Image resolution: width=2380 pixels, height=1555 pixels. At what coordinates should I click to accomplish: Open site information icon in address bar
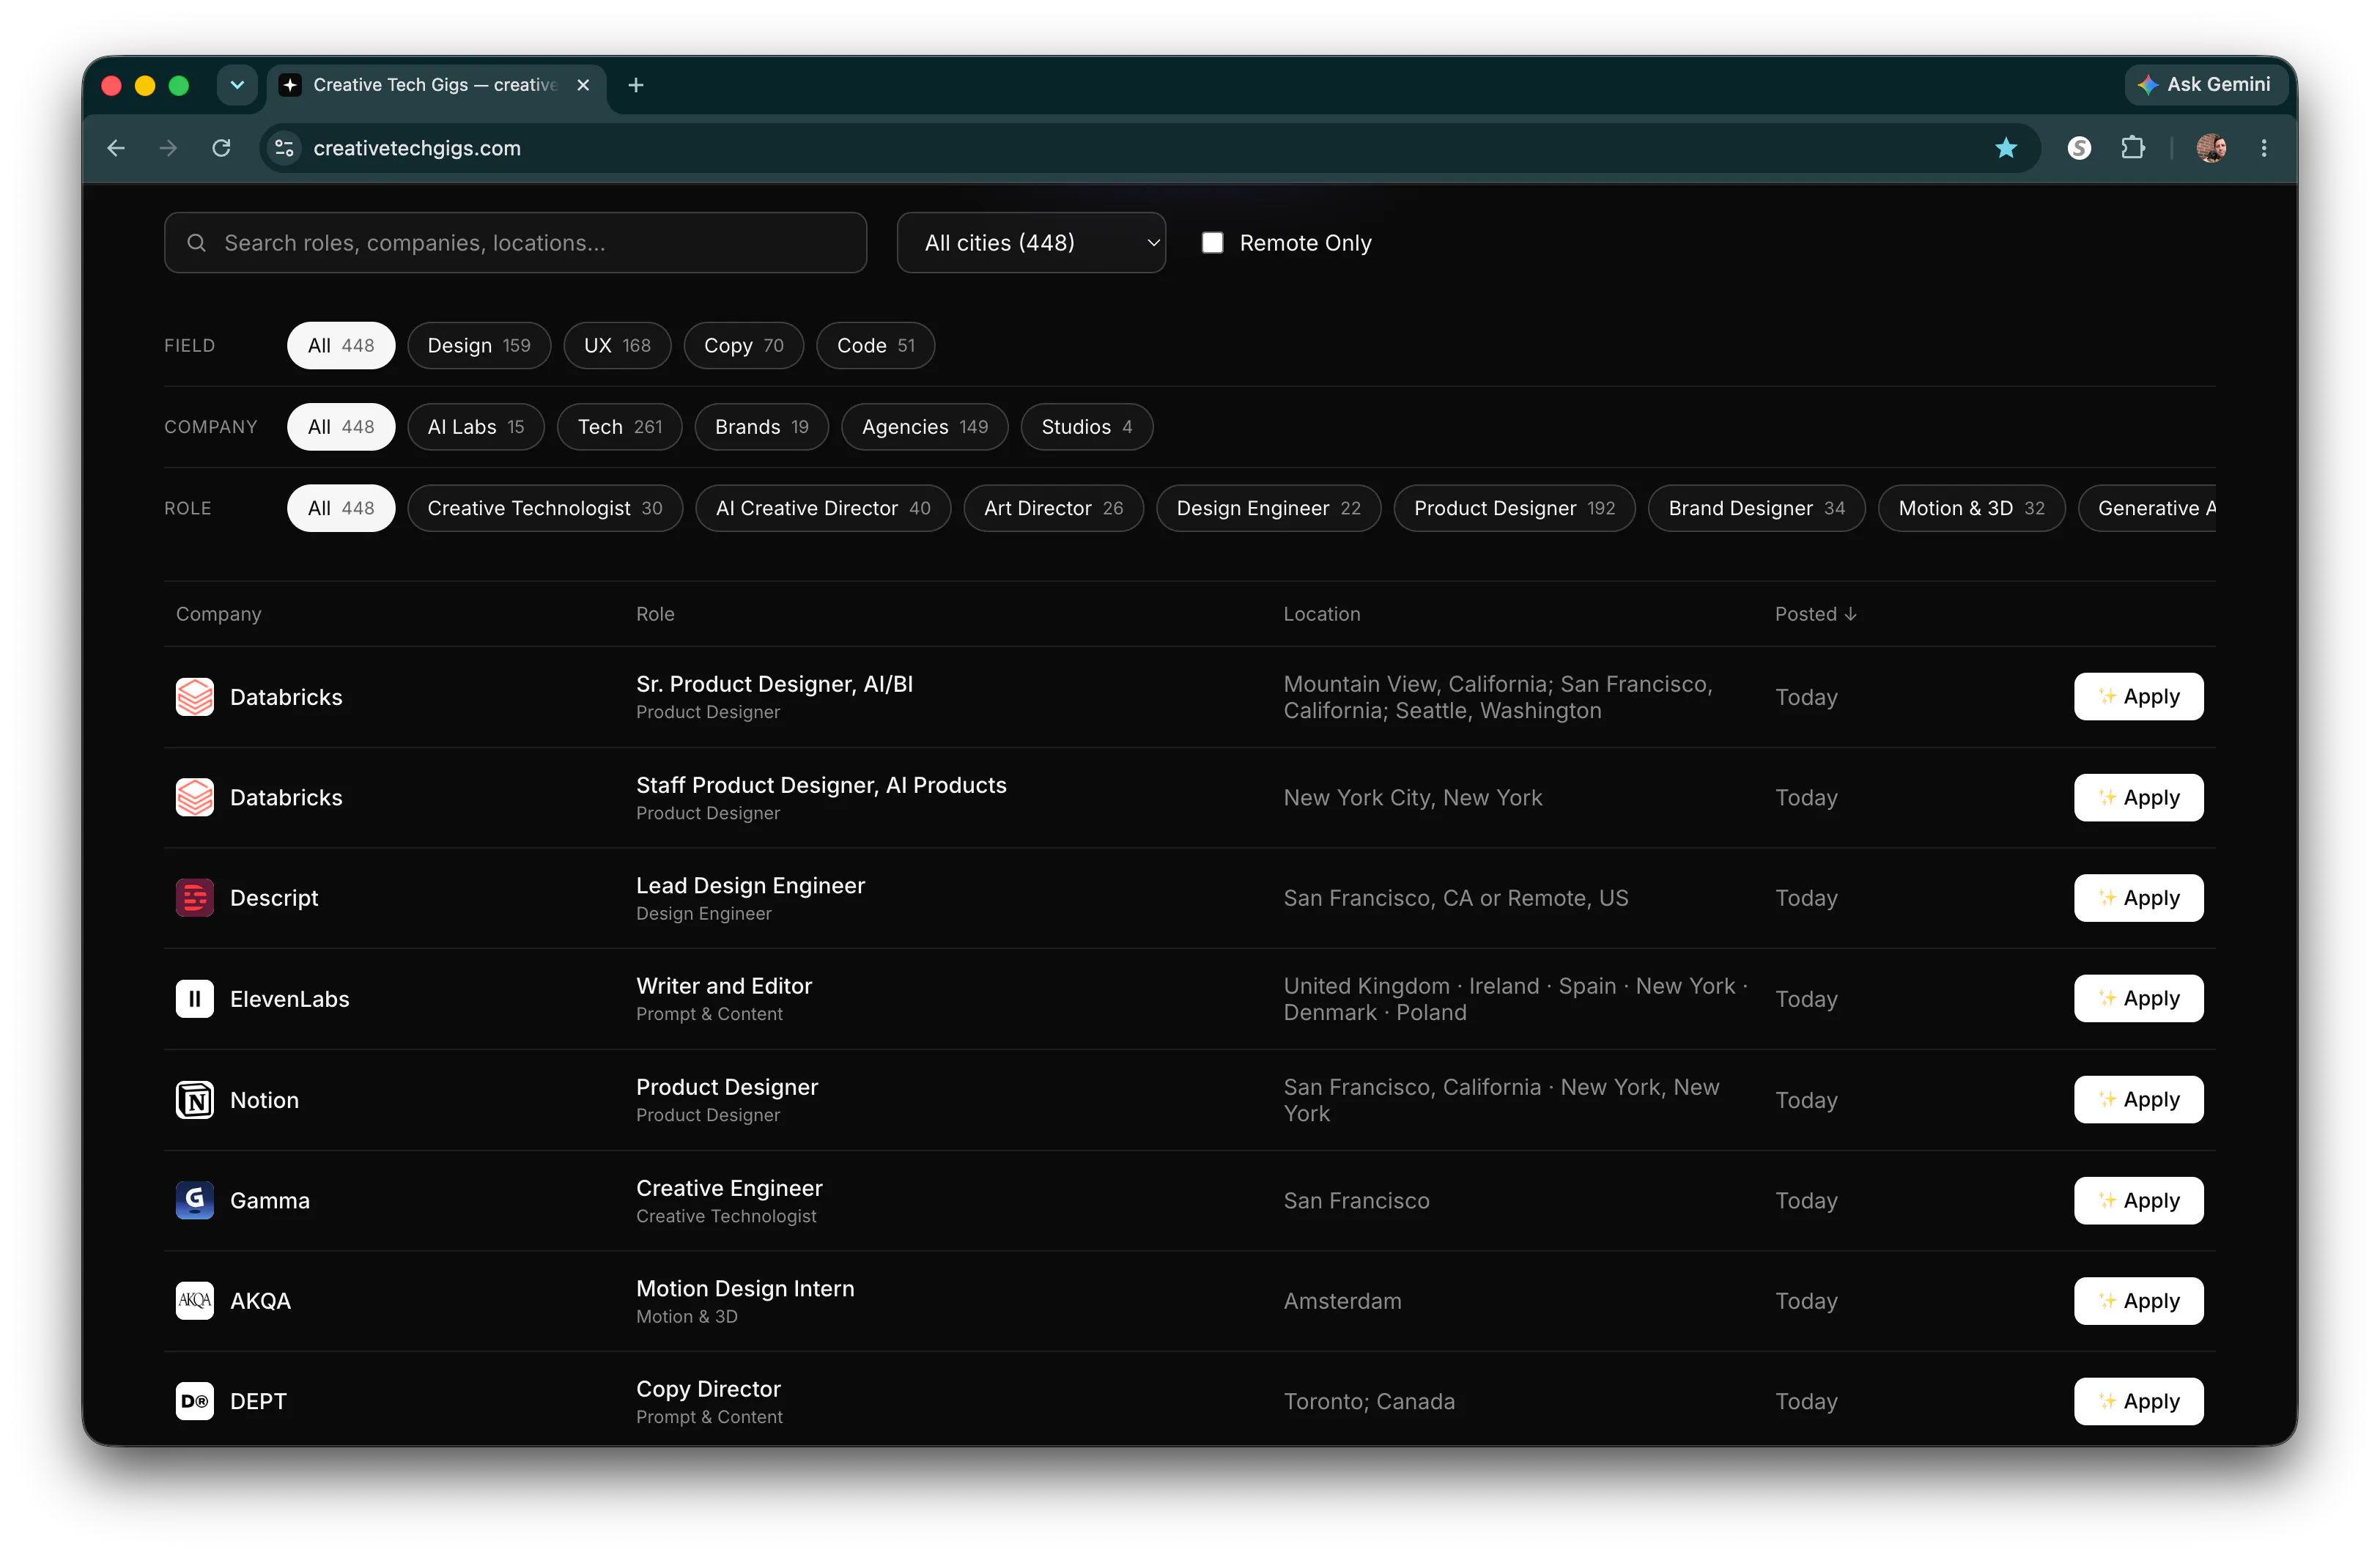(x=284, y=148)
